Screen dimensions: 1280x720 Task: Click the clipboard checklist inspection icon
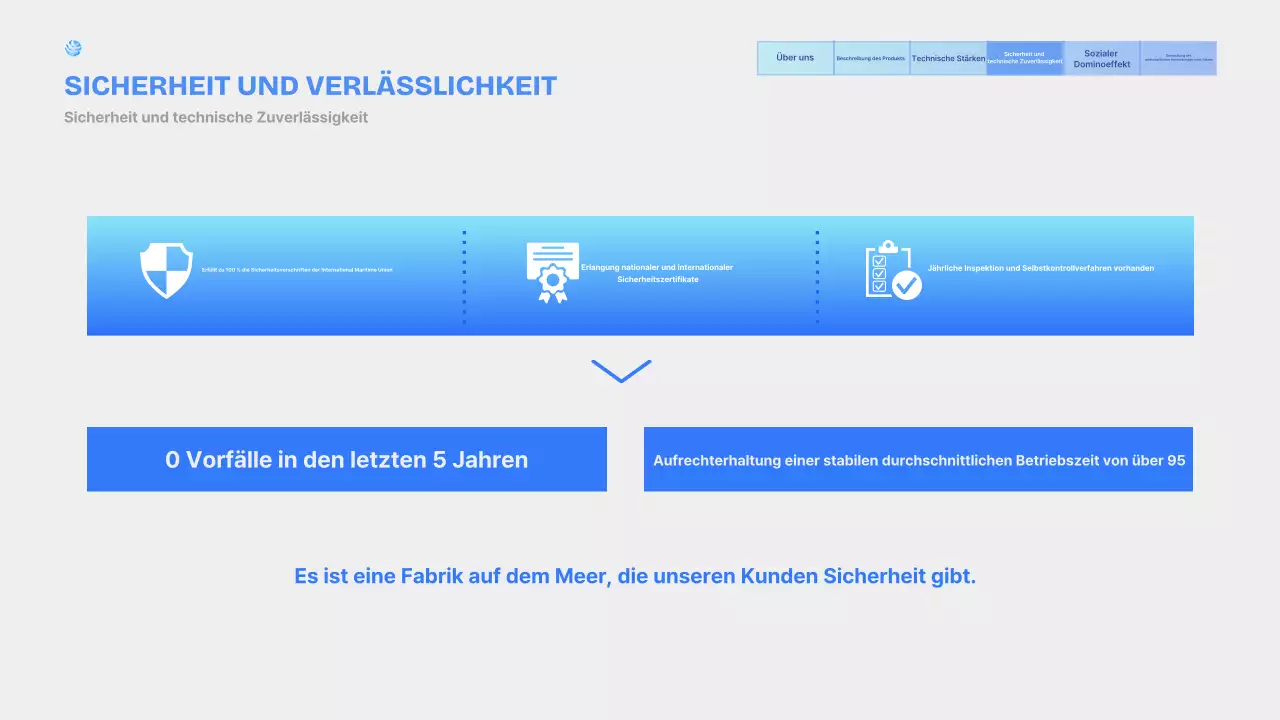click(x=892, y=270)
